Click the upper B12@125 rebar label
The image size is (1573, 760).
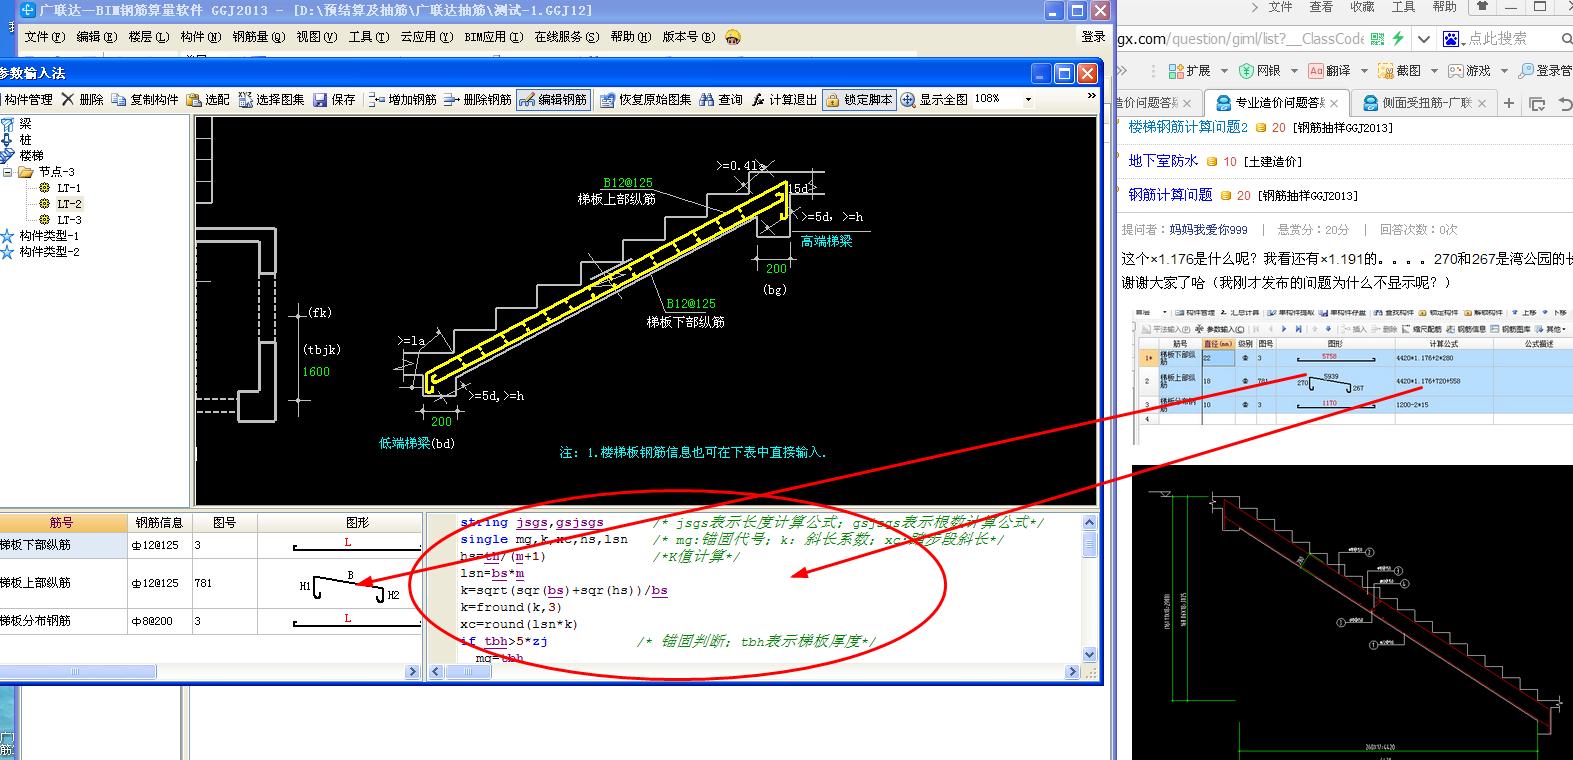click(x=627, y=183)
